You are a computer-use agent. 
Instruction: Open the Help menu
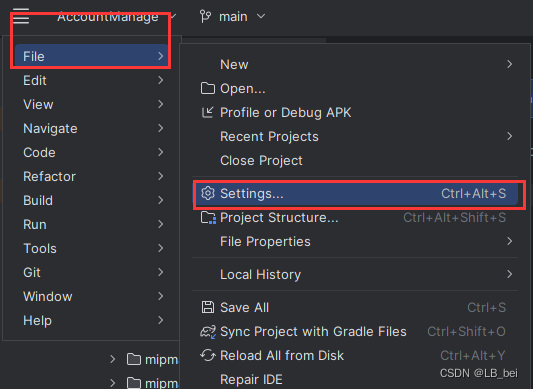(92, 321)
